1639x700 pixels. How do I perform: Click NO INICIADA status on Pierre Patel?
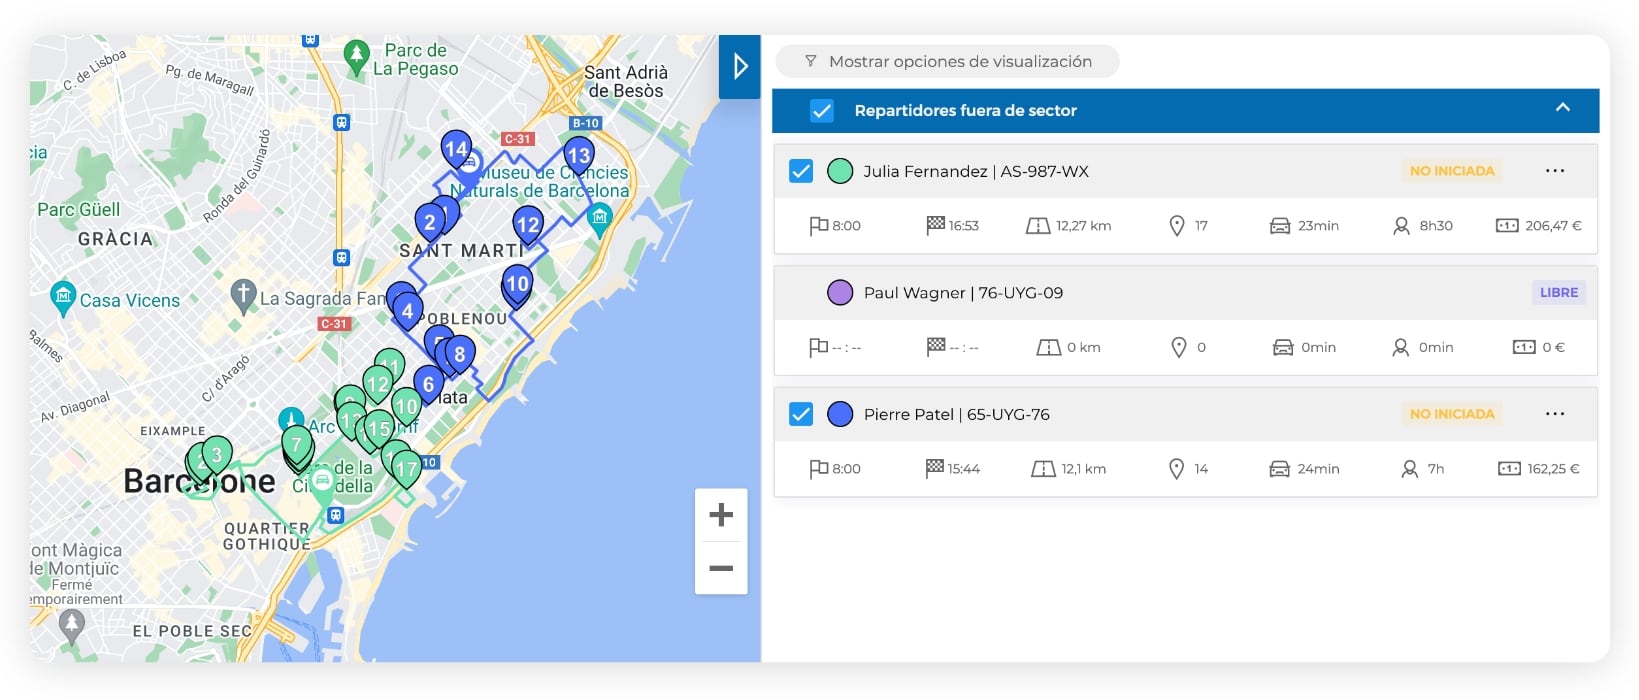[1452, 414]
